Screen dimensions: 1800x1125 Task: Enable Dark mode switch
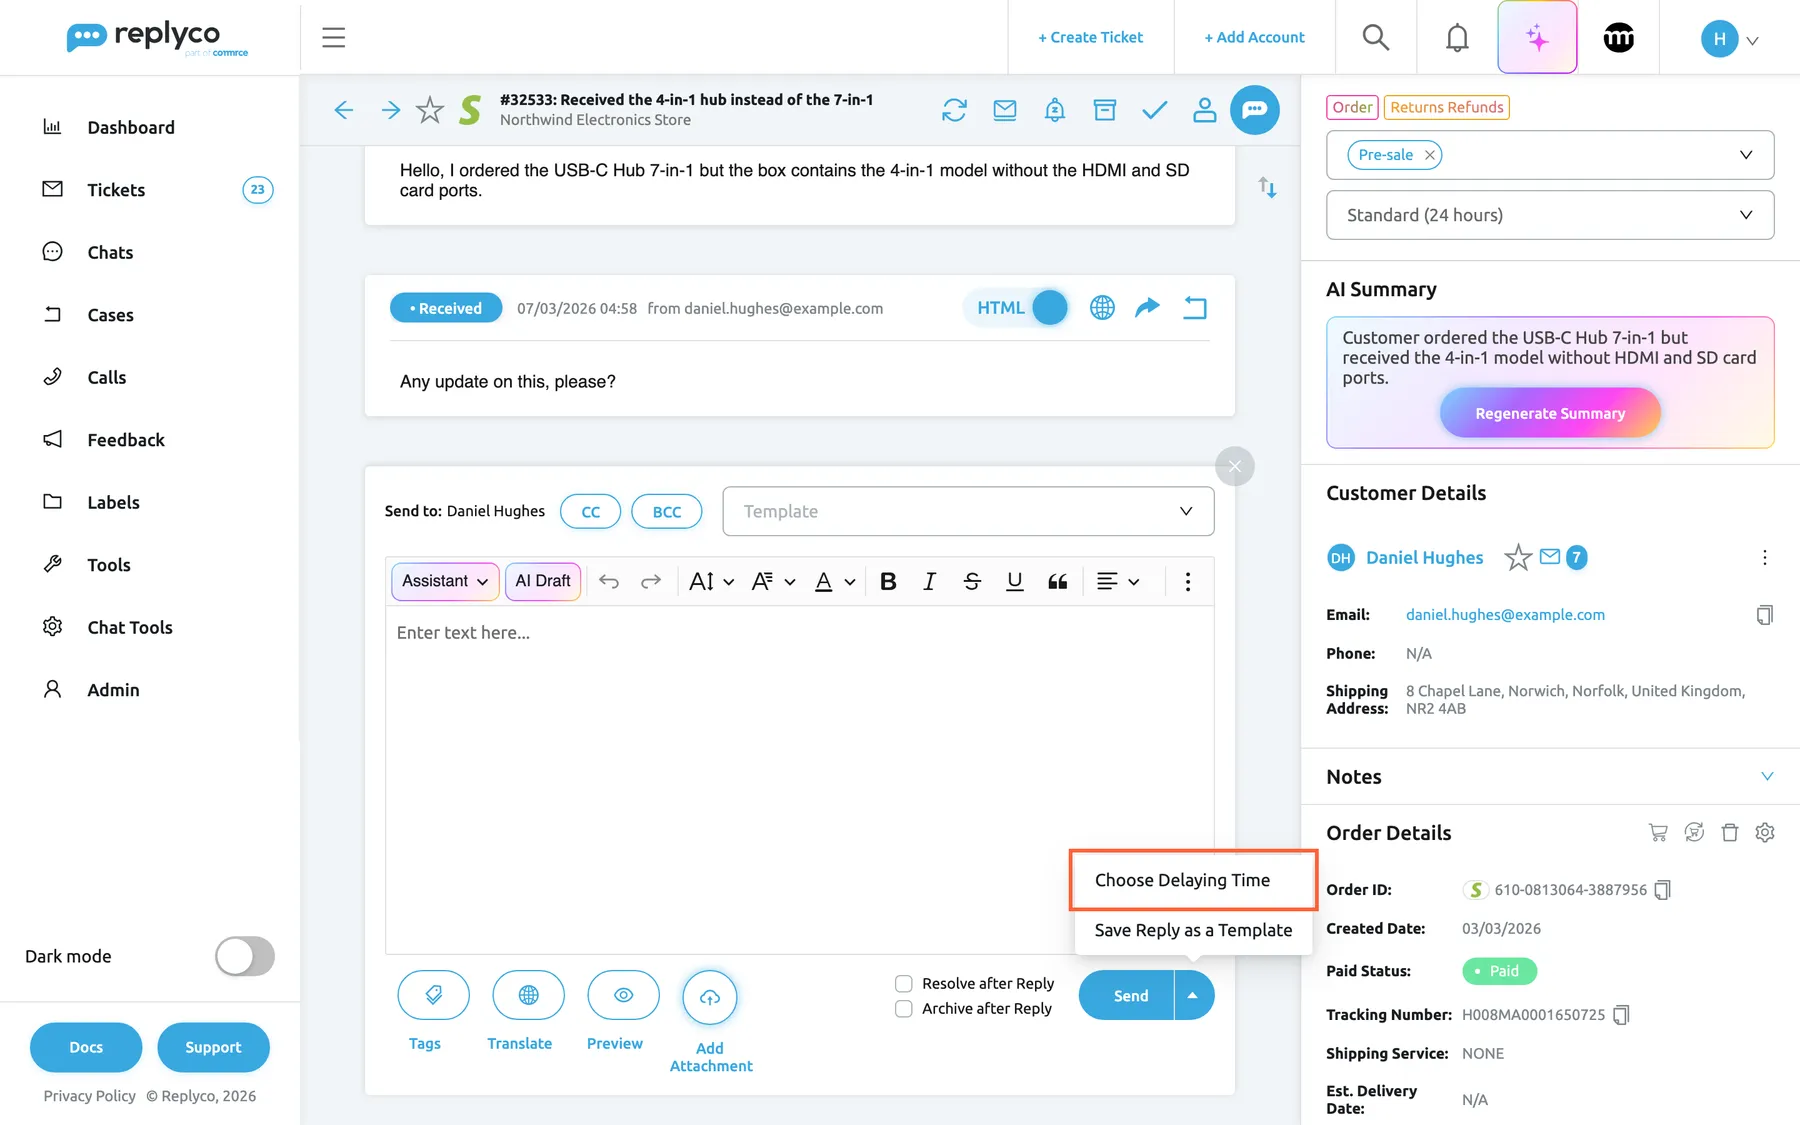[245, 956]
